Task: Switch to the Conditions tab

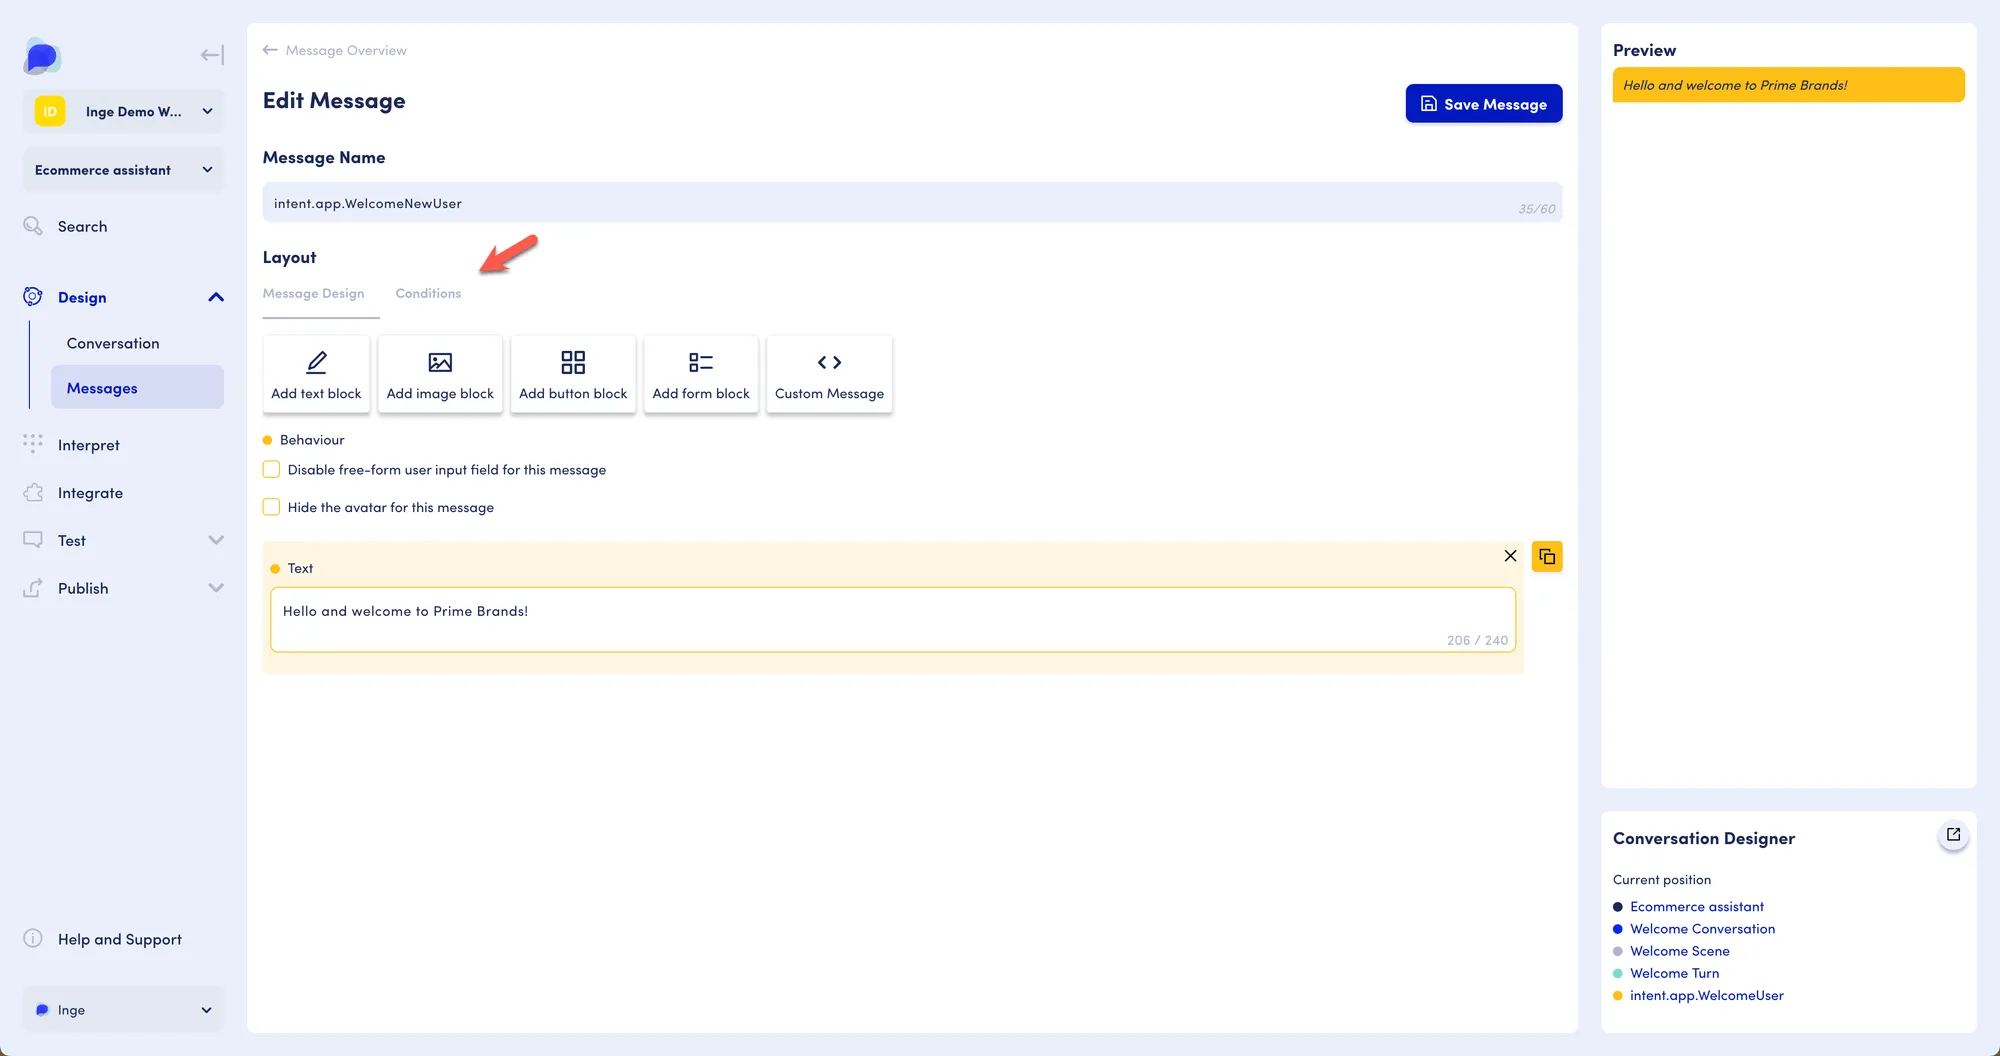Action: click(428, 293)
